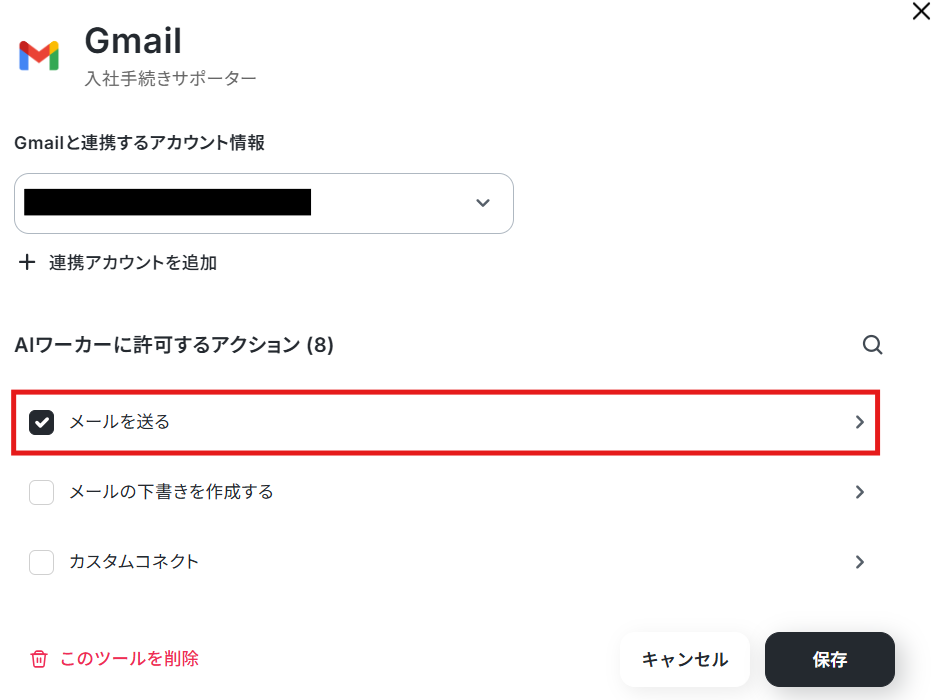
Task: Expand the メールを送る chevron arrow
Action: coord(860,423)
